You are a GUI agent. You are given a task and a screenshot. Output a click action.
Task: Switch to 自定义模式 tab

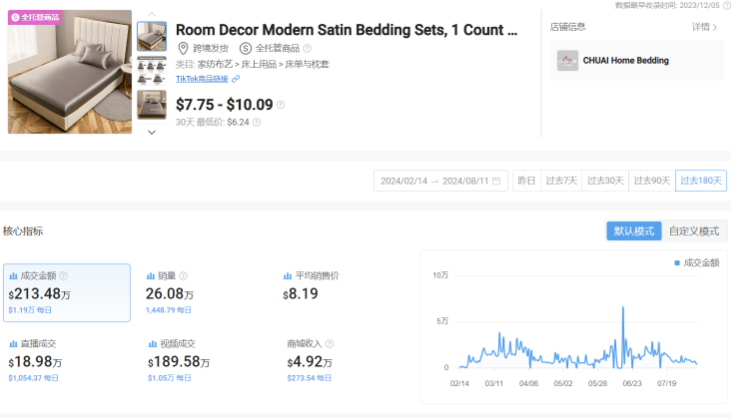[x=694, y=231]
